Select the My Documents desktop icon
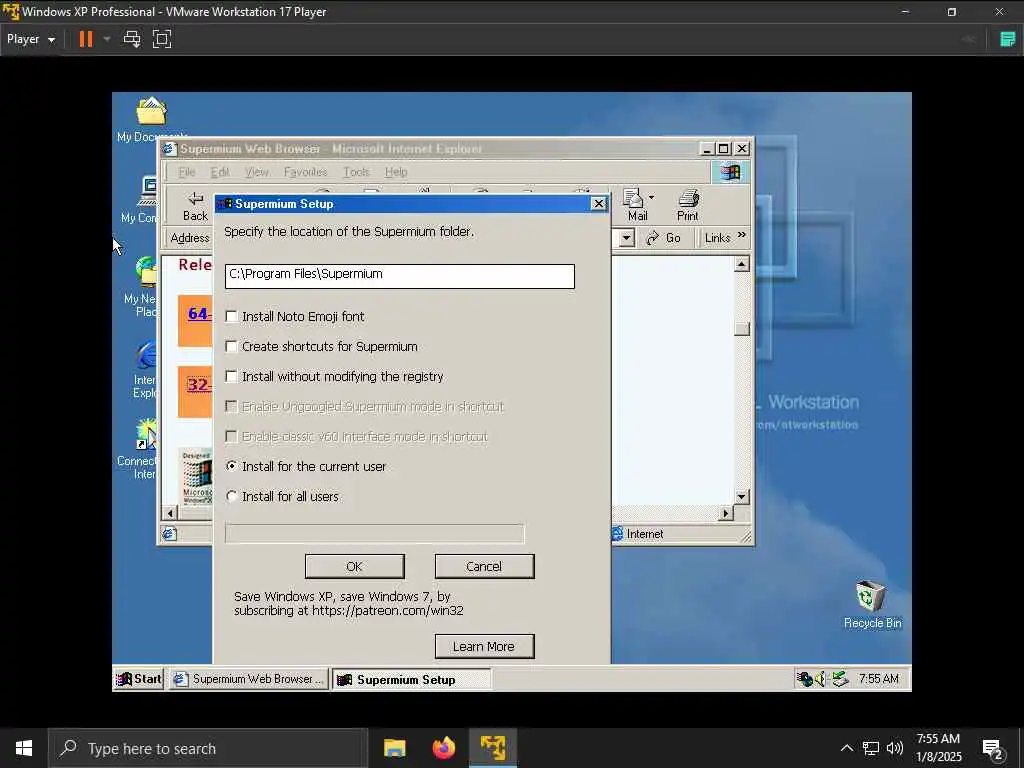 click(152, 119)
